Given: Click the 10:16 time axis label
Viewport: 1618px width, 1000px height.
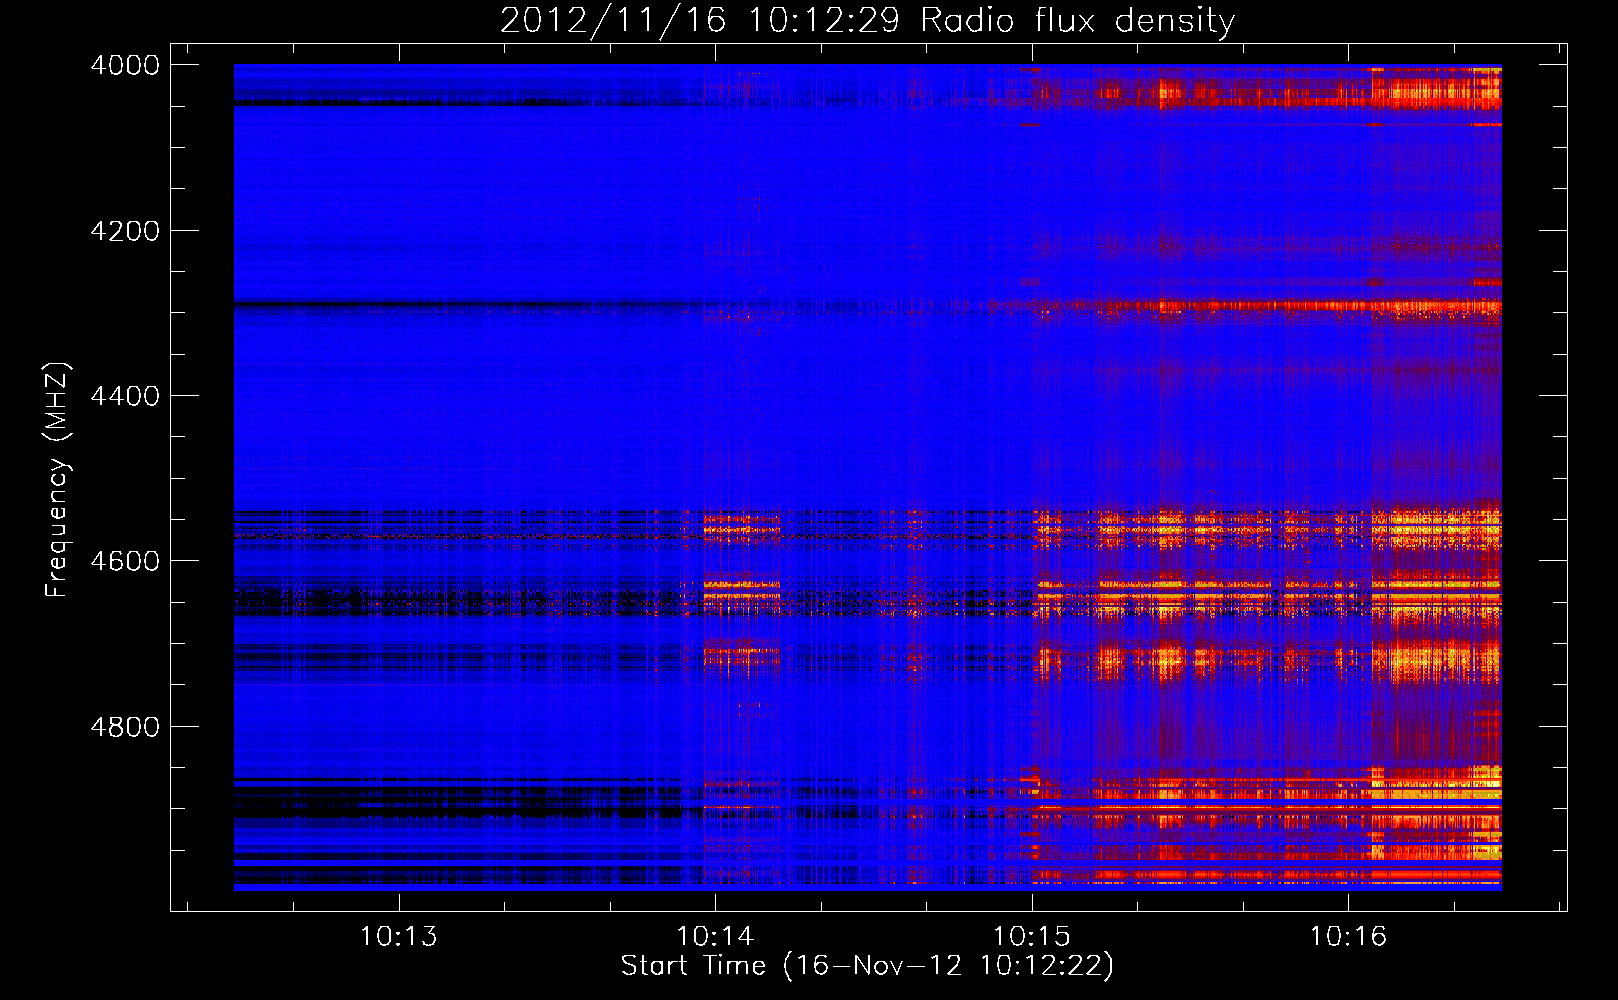Looking at the screenshot, I should 1348,936.
